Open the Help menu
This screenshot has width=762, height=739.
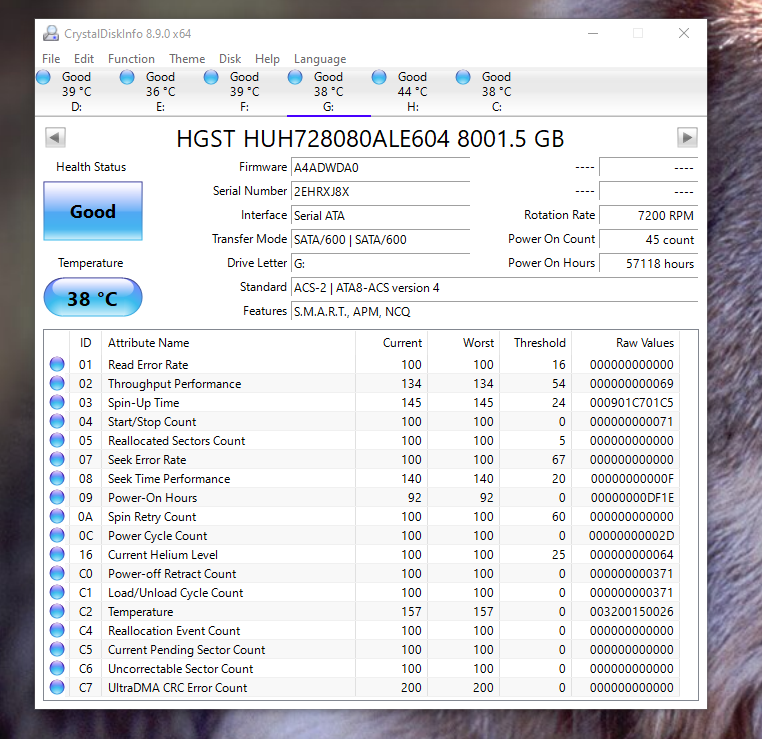click(267, 59)
